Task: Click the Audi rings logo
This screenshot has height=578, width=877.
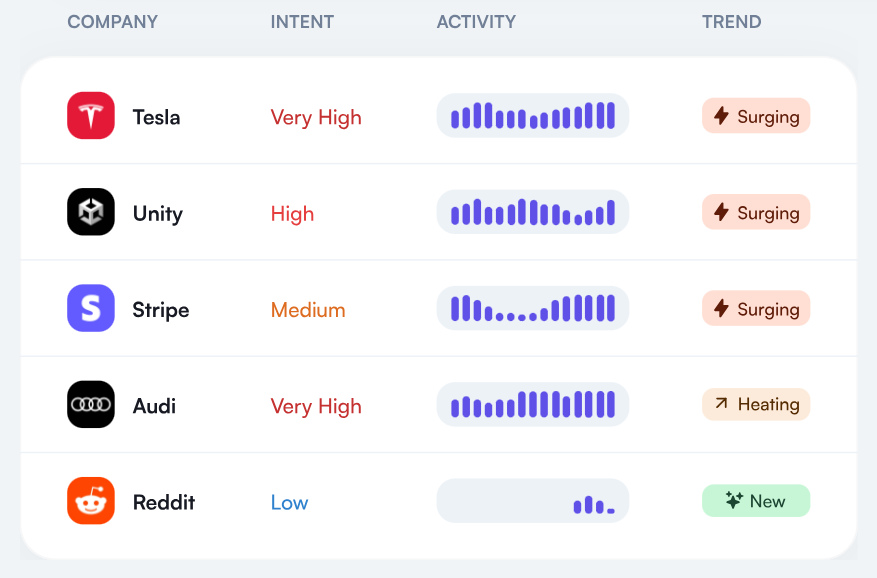Action: [91, 404]
